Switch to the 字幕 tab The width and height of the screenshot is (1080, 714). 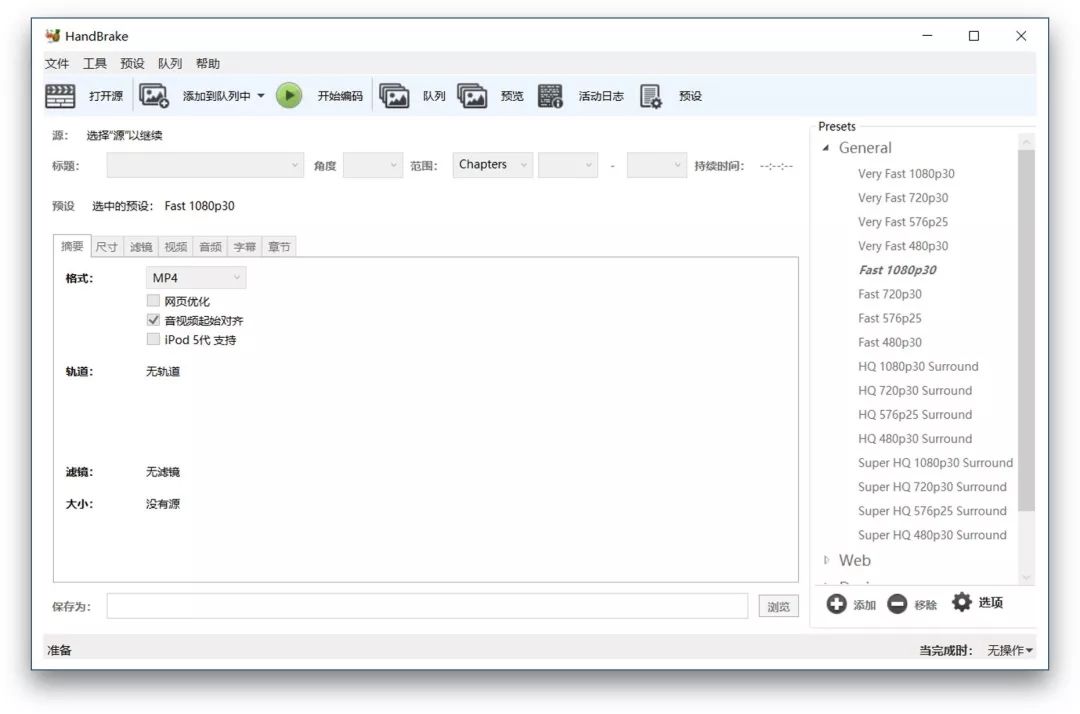(245, 246)
